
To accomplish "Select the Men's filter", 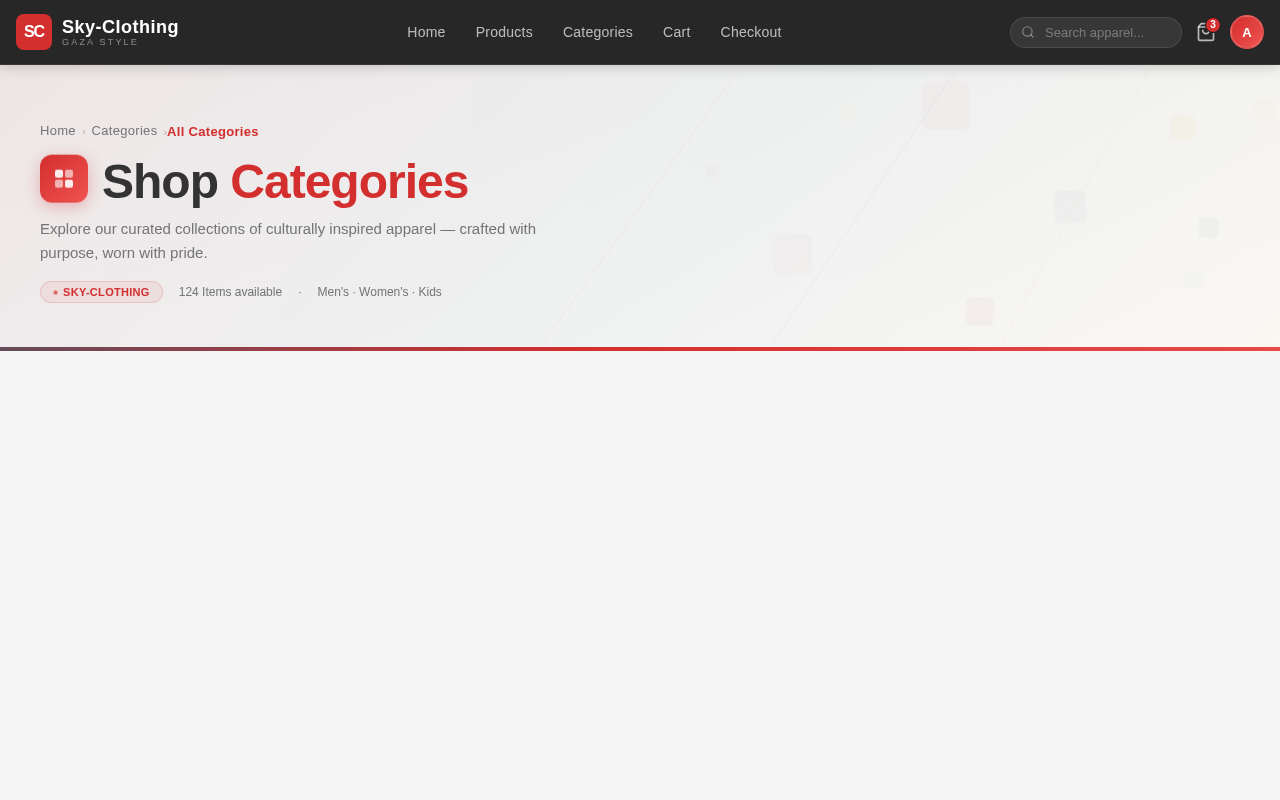I will (x=332, y=291).
